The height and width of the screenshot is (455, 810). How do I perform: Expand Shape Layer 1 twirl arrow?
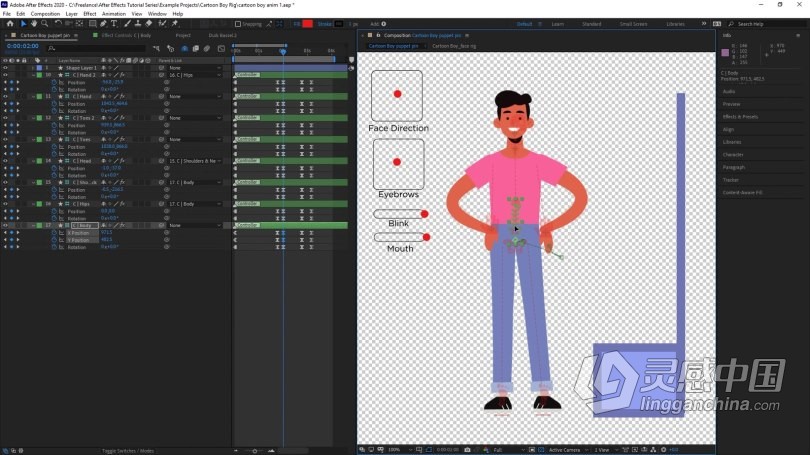pos(33,68)
